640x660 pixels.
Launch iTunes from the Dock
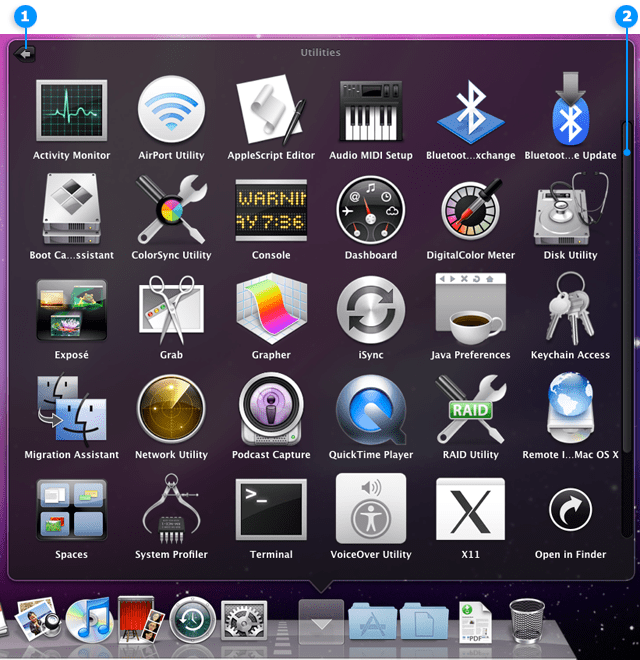88,618
